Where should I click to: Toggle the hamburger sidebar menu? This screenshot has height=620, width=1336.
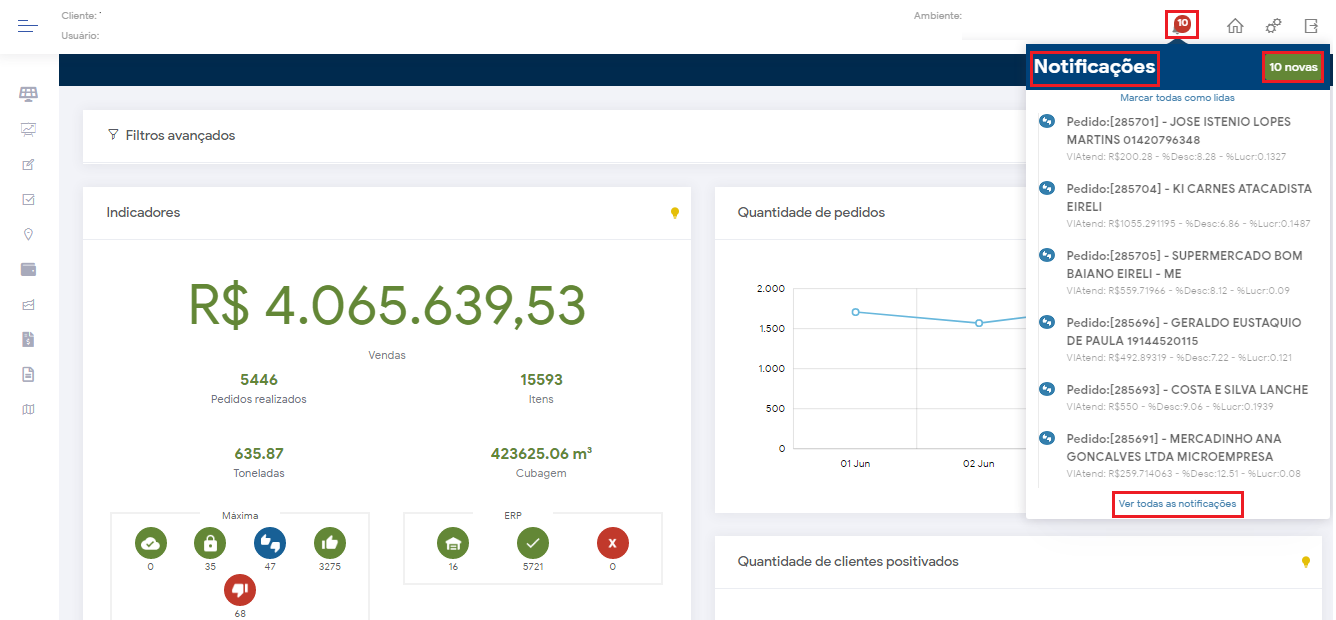click(28, 27)
